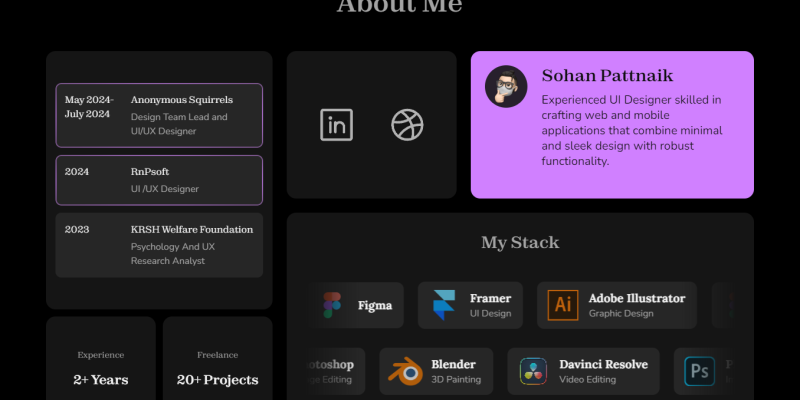Click the Photoshop Ps icon

point(699,371)
